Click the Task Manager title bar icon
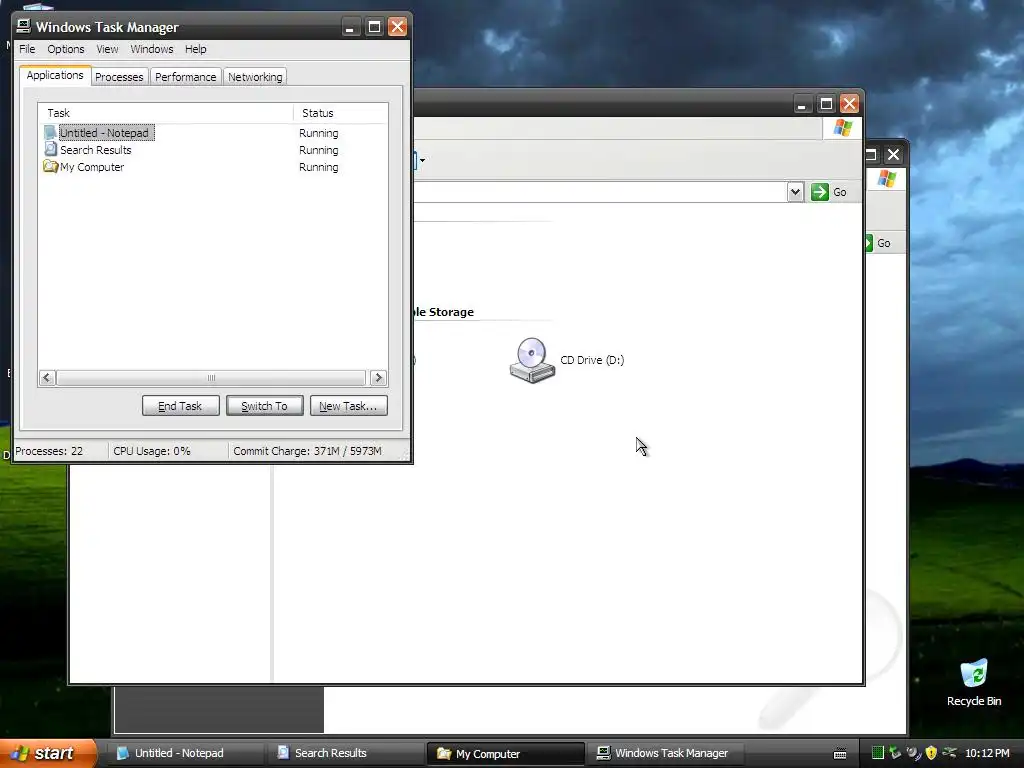The height and width of the screenshot is (768, 1024). click(24, 26)
